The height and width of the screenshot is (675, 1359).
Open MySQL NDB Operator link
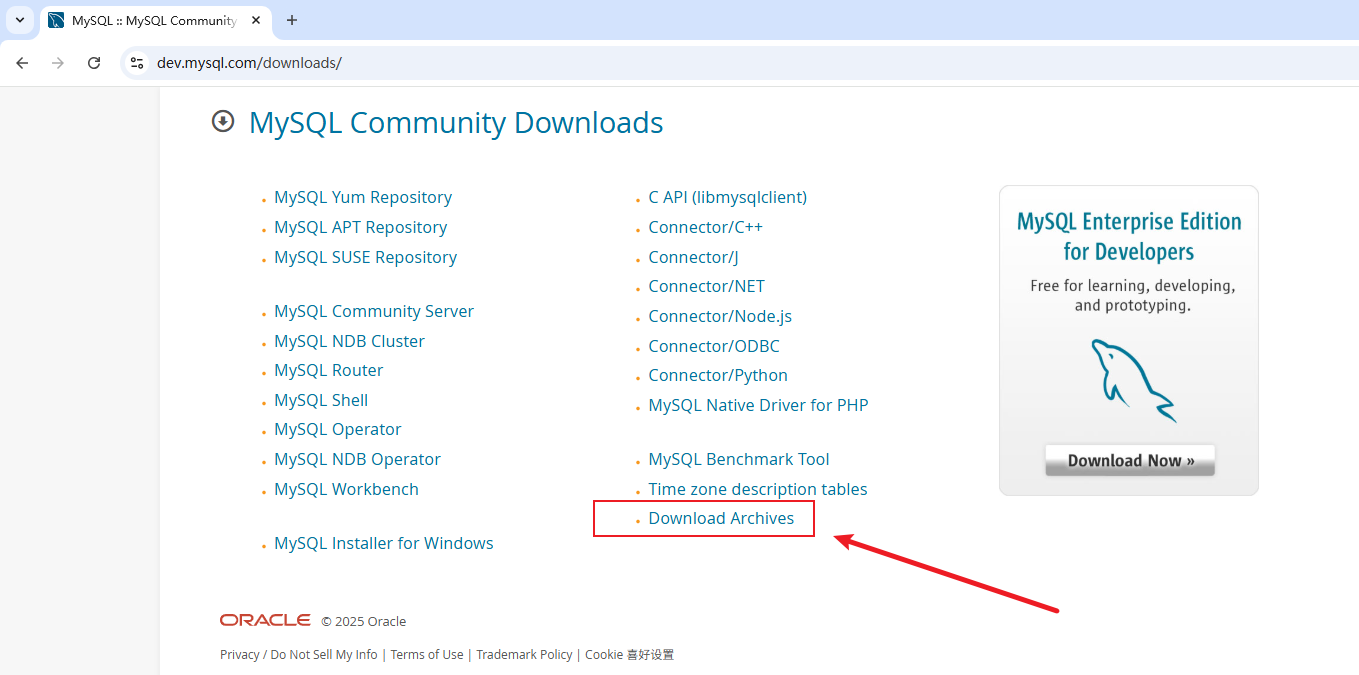358,460
